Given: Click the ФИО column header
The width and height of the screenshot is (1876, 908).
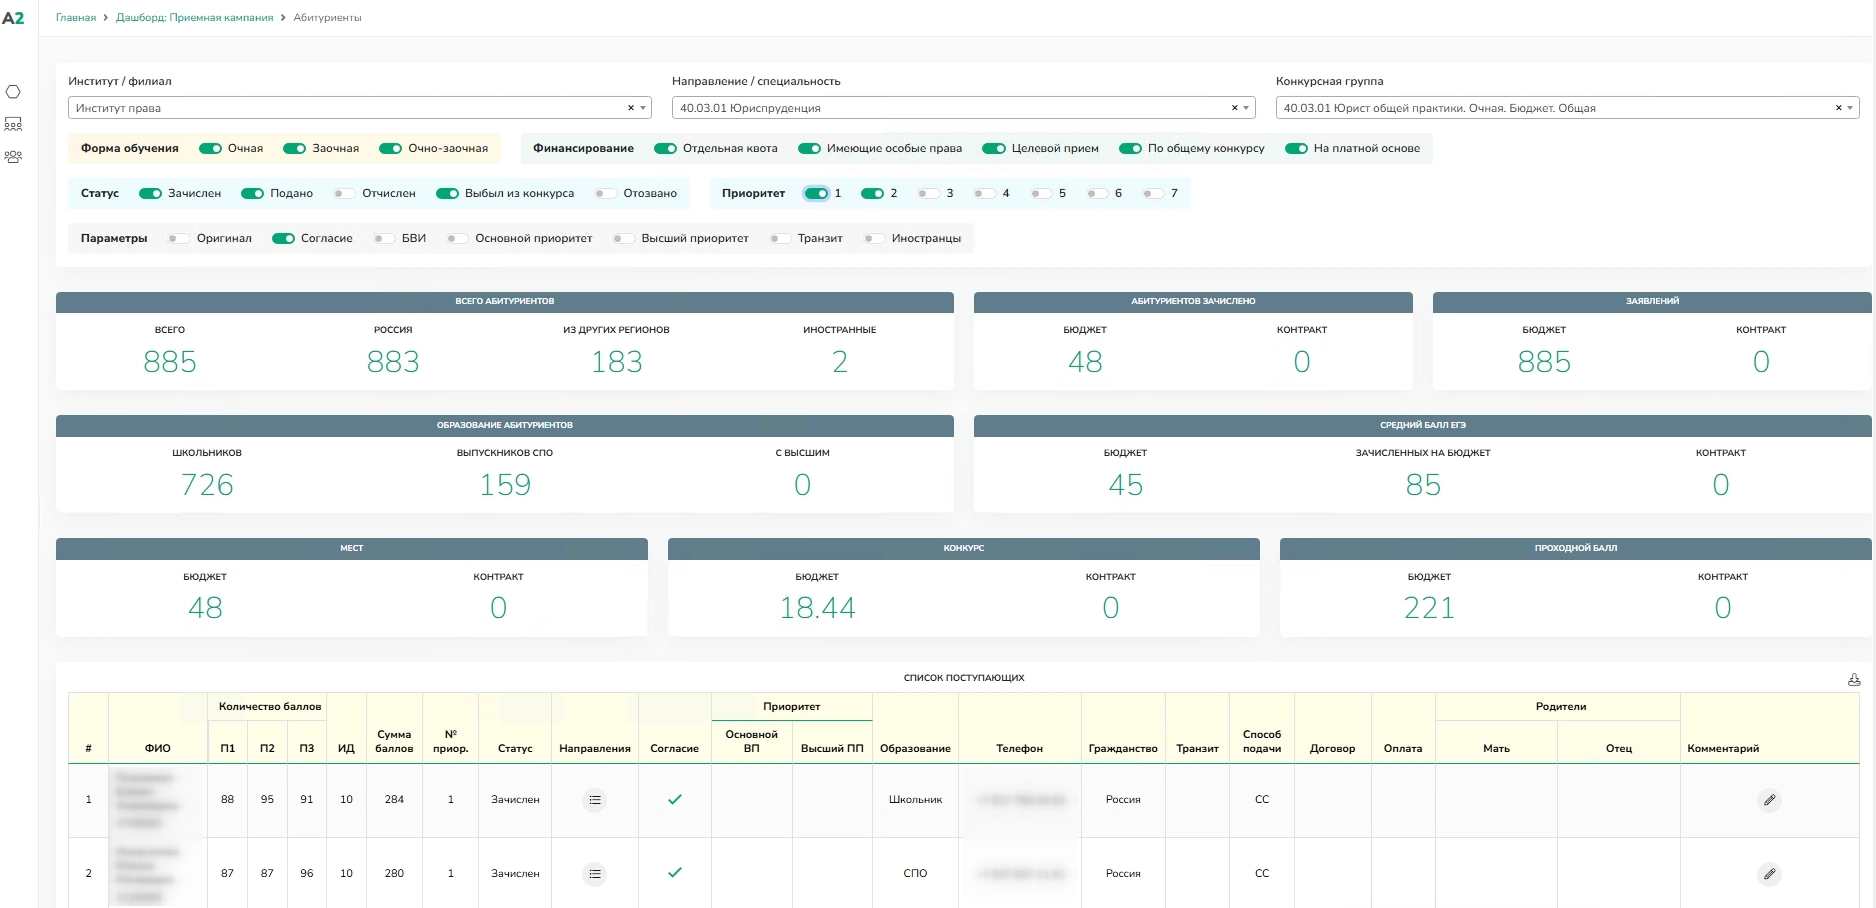Looking at the screenshot, I should coord(157,748).
